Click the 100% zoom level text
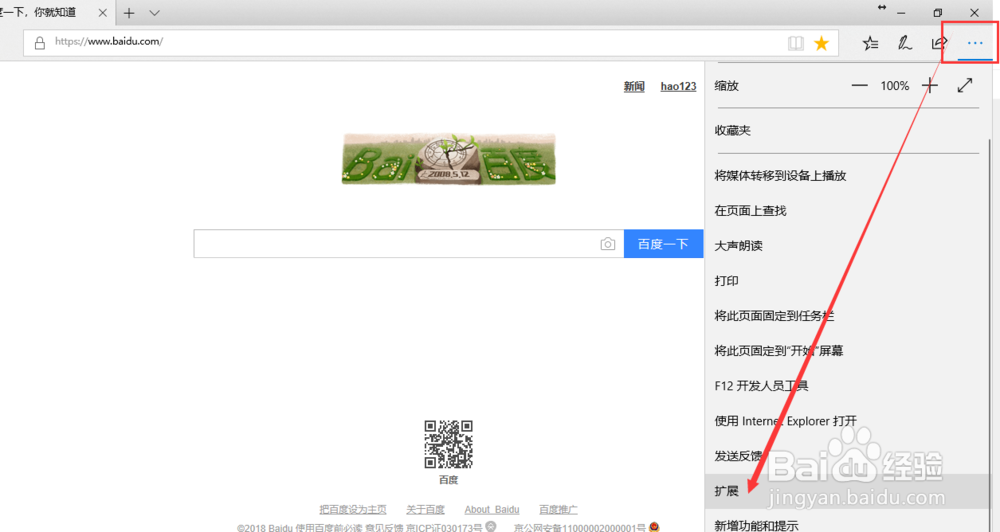 pos(895,85)
